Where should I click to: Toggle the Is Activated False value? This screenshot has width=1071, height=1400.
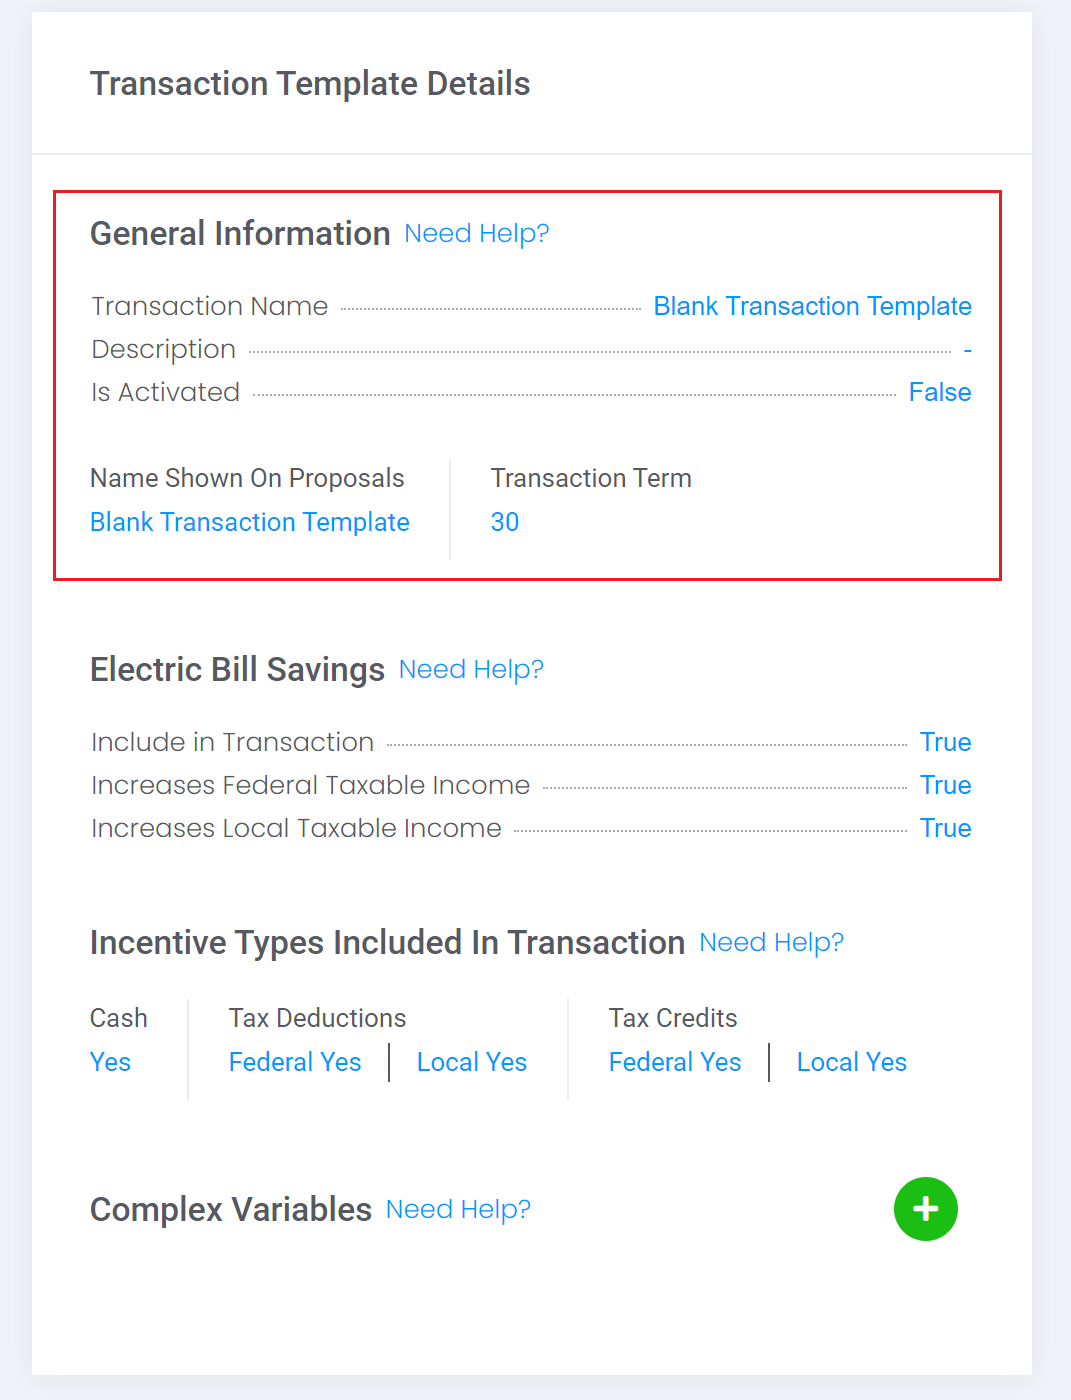coord(940,392)
